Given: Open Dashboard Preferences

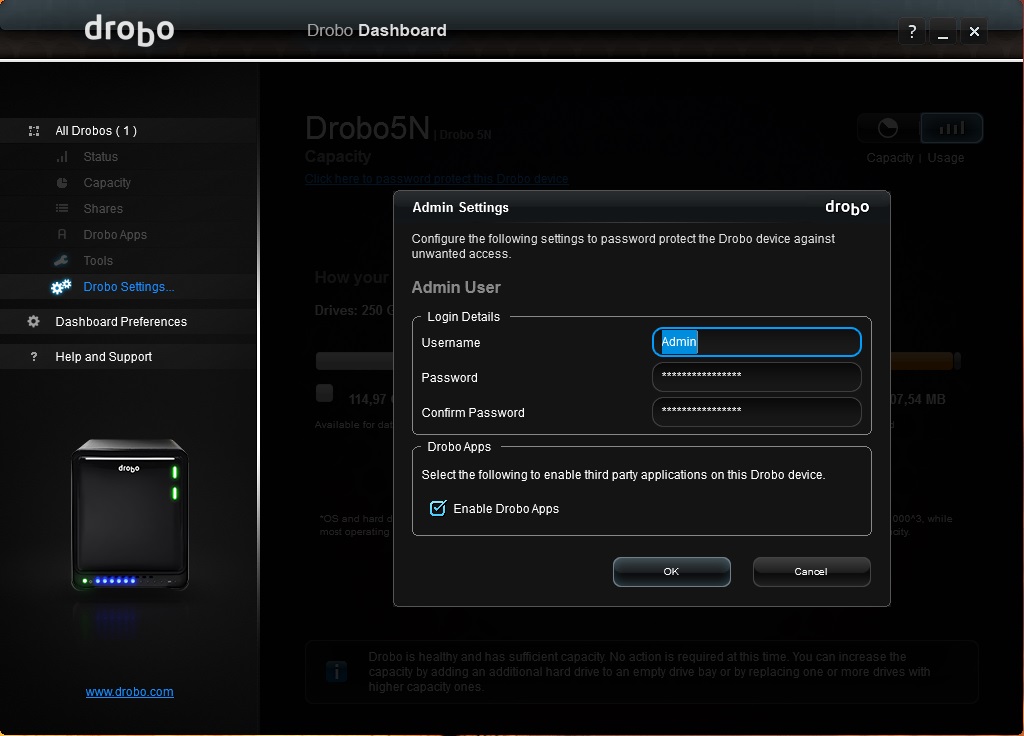Looking at the screenshot, I should point(121,321).
